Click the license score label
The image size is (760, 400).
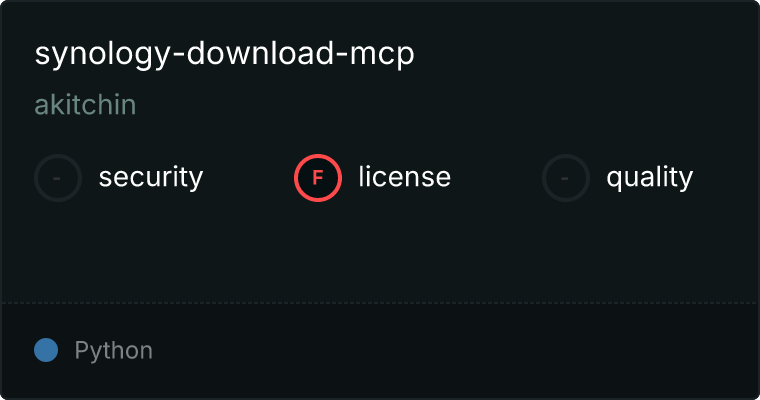pyautogui.click(x=405, y=176)
